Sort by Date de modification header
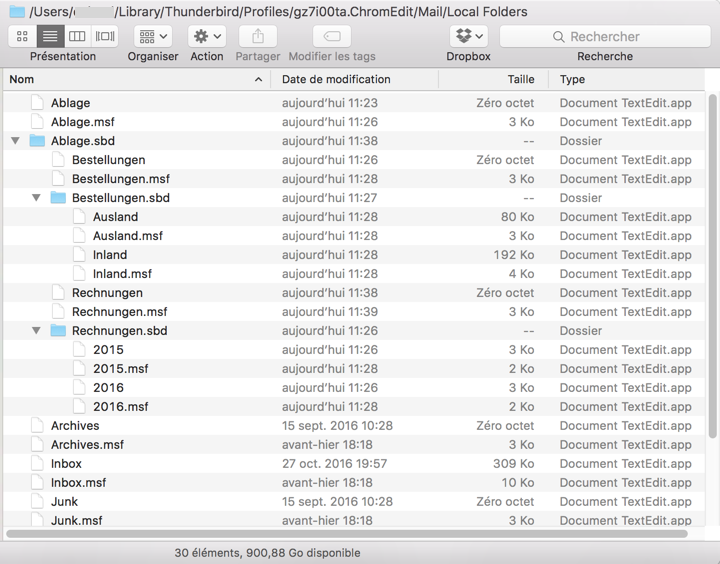720x564 pixels. click(x=354, y=79)
